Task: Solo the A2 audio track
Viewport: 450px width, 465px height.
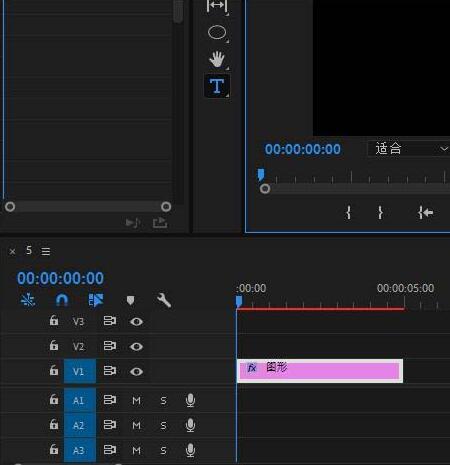Action: (163, 426)
